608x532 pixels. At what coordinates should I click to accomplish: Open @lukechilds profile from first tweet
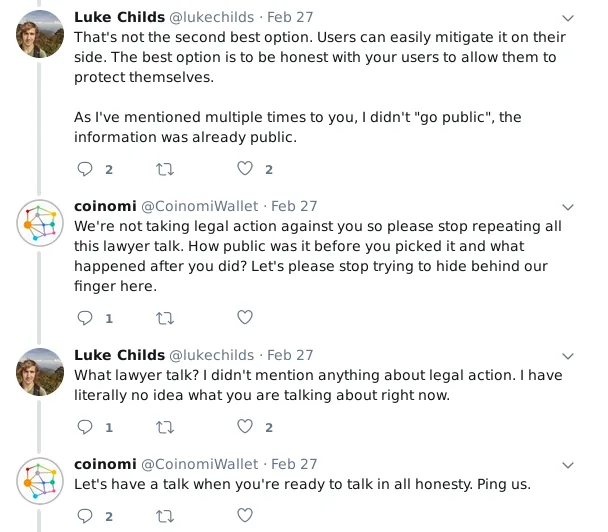tap(212, 17)
